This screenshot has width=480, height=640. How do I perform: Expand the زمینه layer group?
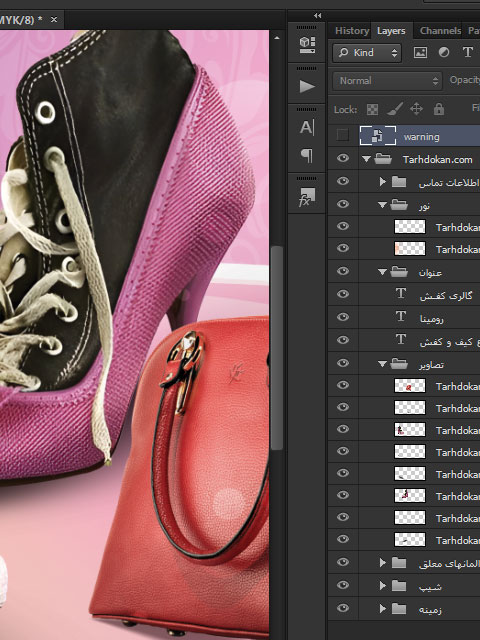[382, 609]
